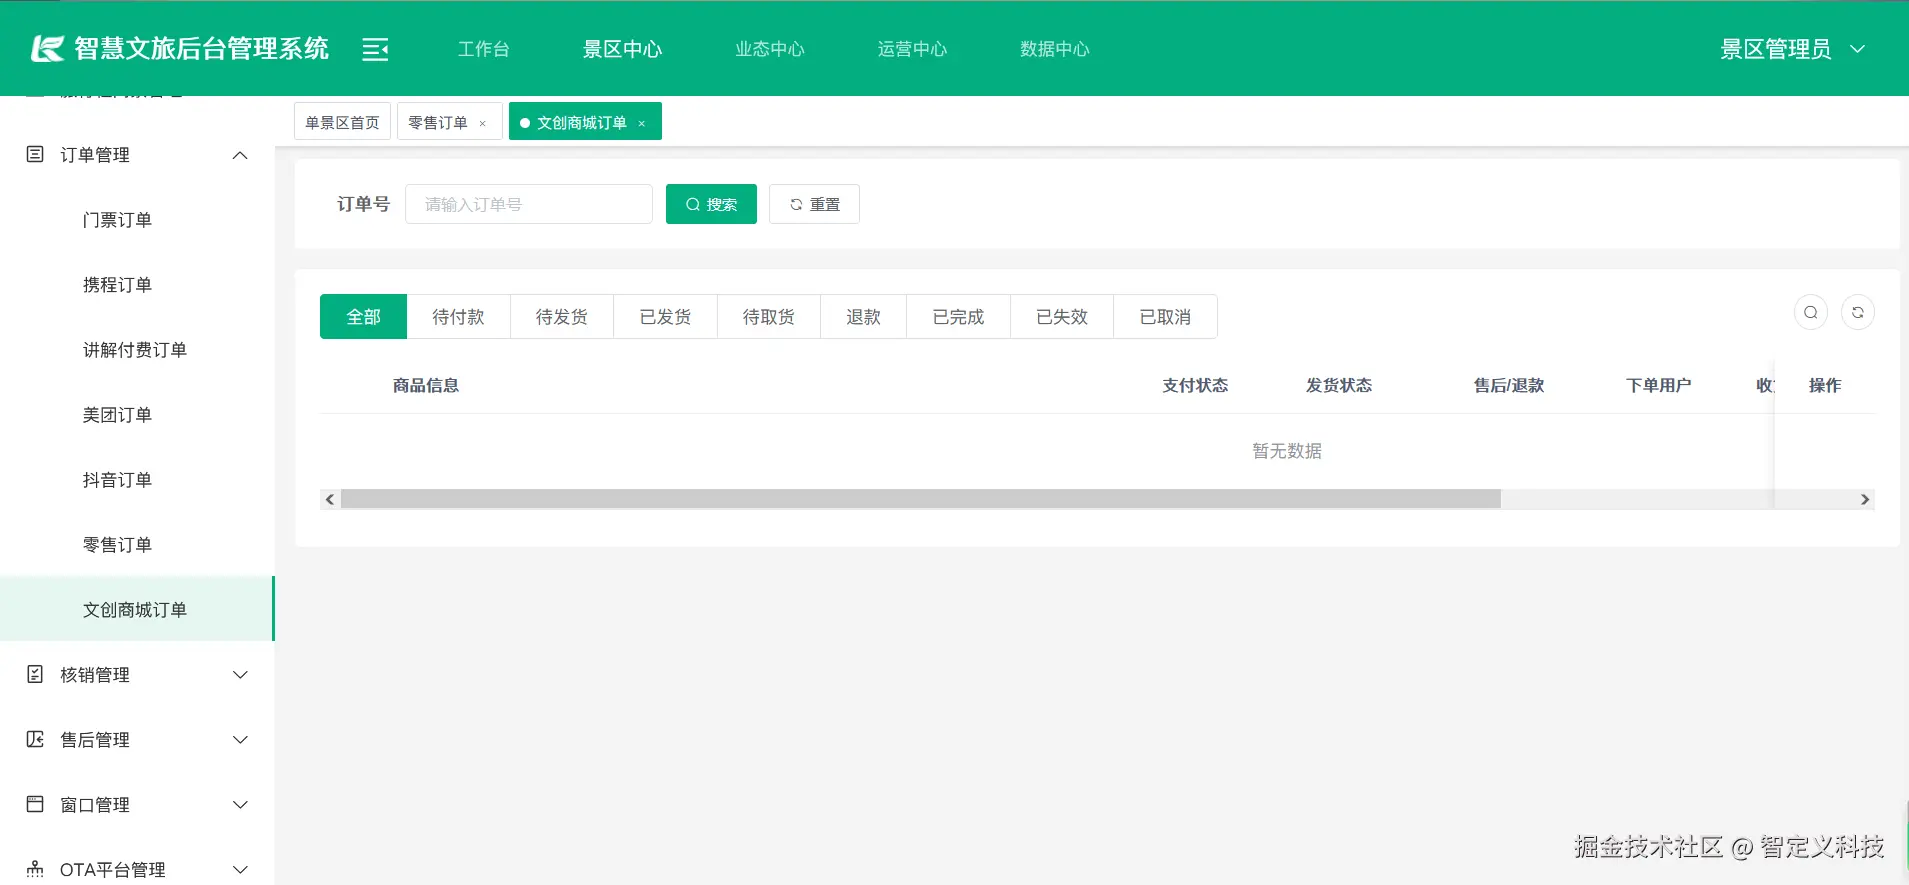Select the 已发货 status filter
This screenshot has height=885, width=1909.
[665, 317]
